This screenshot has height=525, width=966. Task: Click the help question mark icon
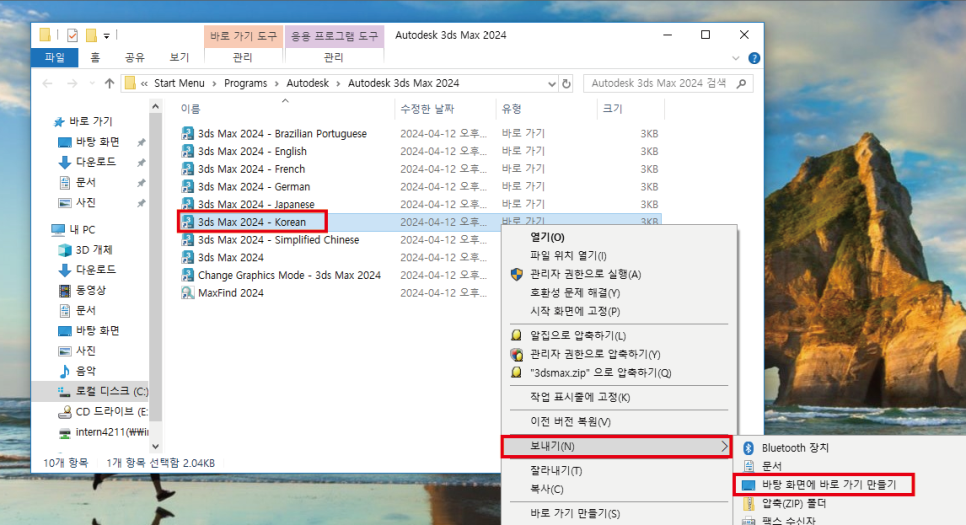point(753,58)
